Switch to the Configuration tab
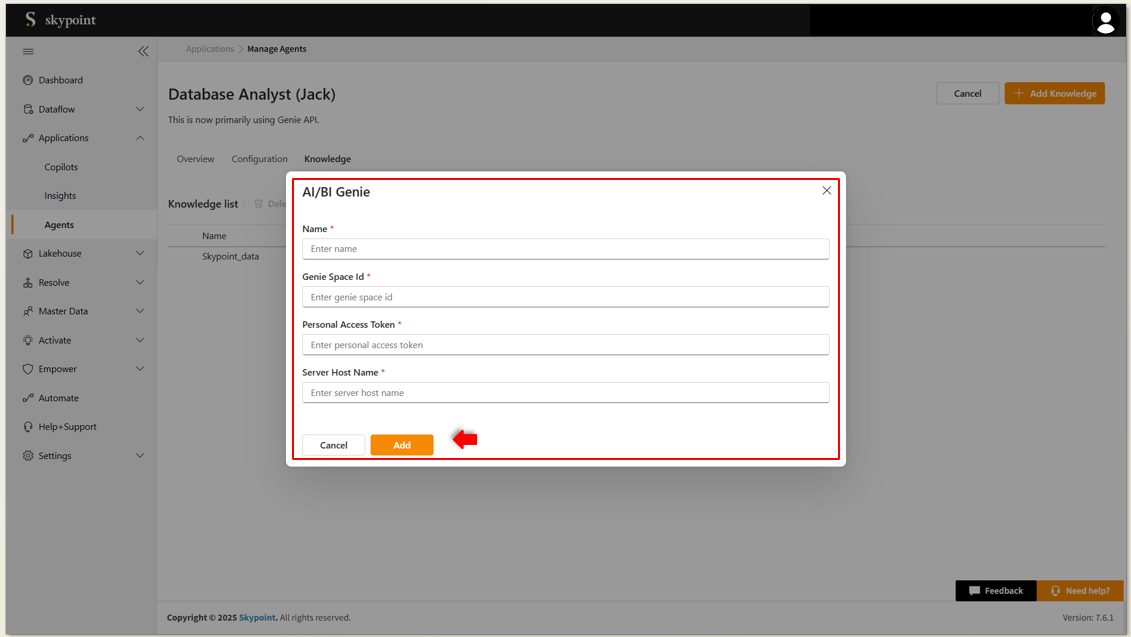The width and height of the screenshot is (1131, 637). tap(259, 159)
